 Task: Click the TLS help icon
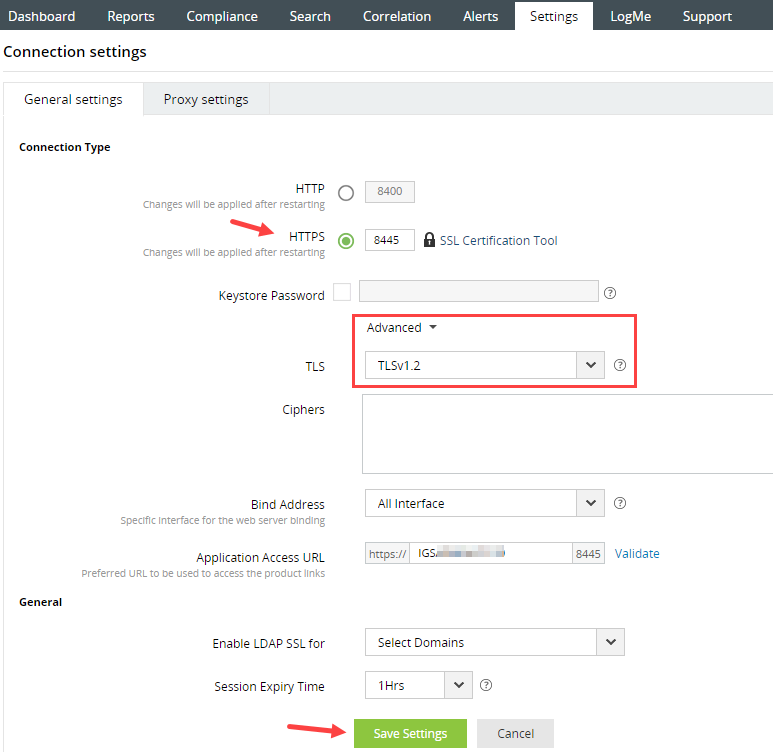click(620, 365)
